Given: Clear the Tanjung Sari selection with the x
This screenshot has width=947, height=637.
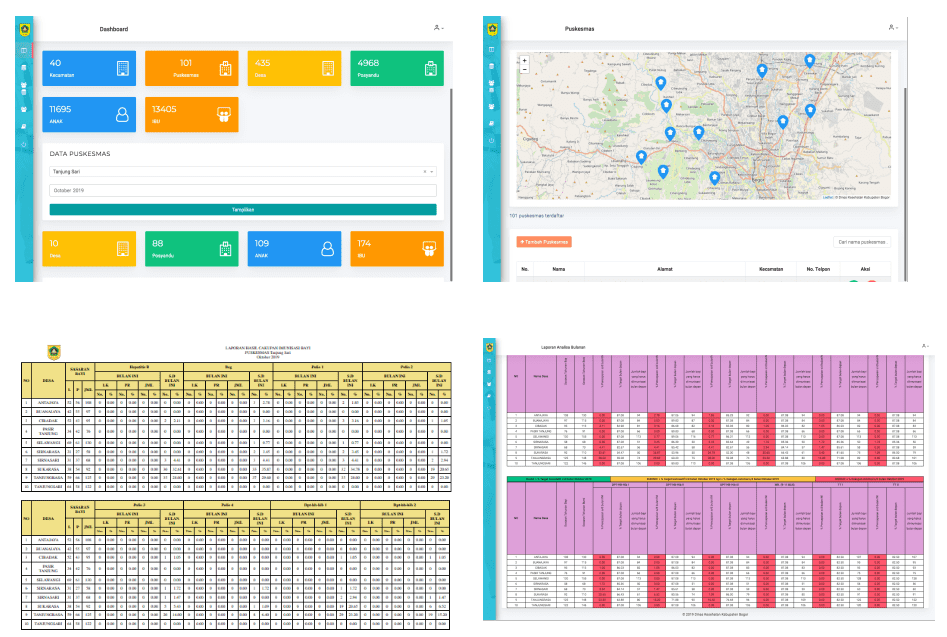Looking at the screenshot, I should pos(425,171).
